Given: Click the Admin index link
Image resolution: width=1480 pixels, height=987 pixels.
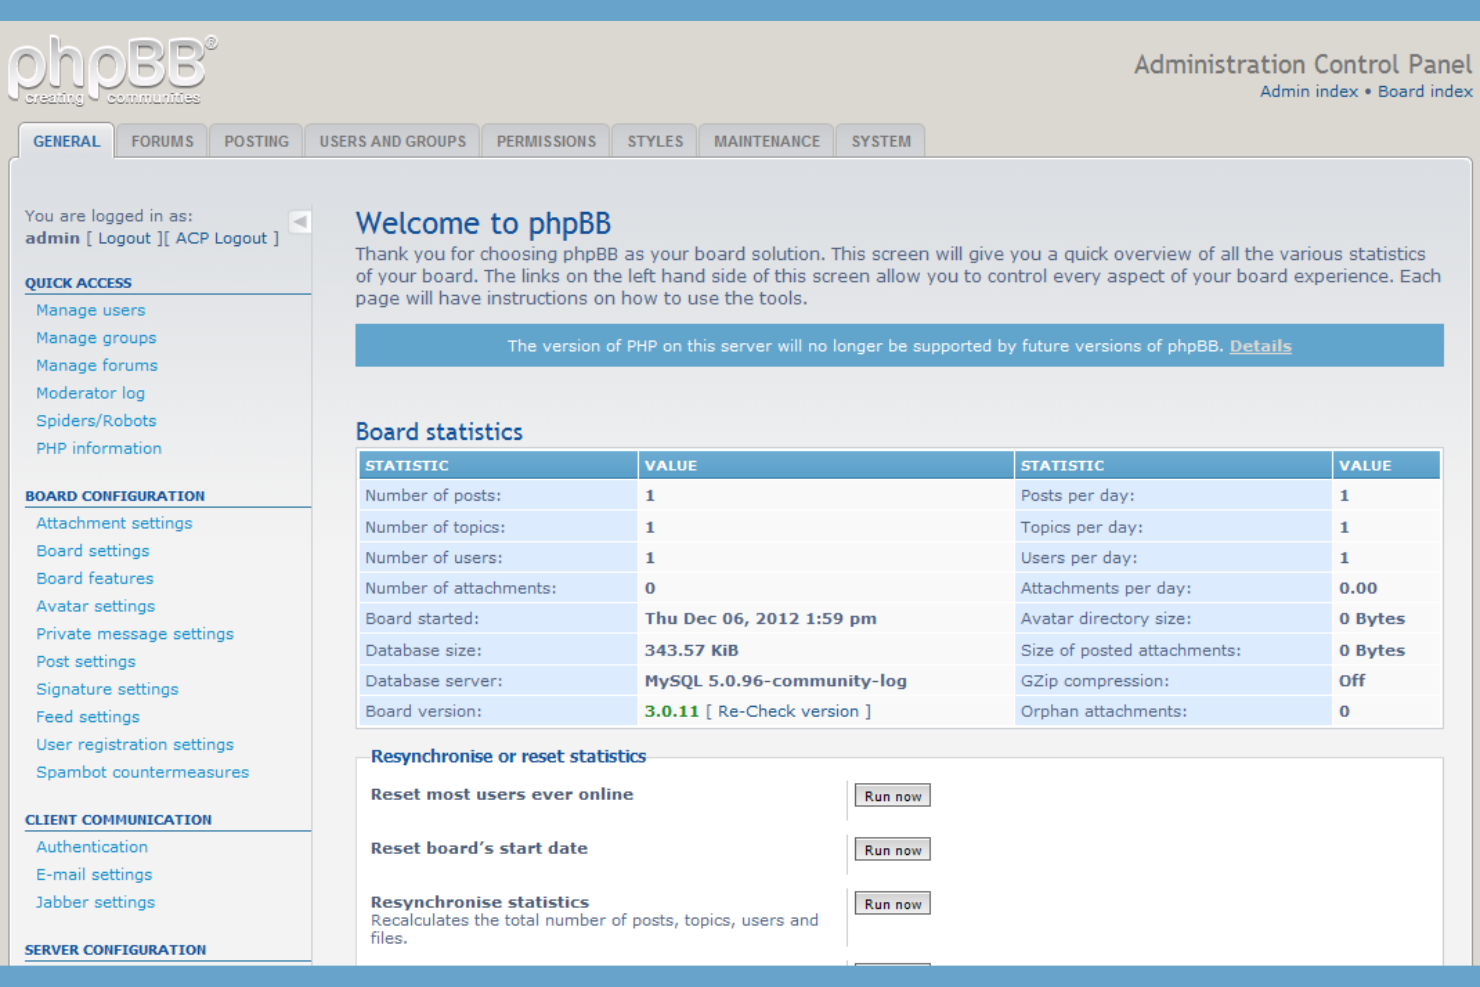Looking at the screenshot, I should 1308,91.
